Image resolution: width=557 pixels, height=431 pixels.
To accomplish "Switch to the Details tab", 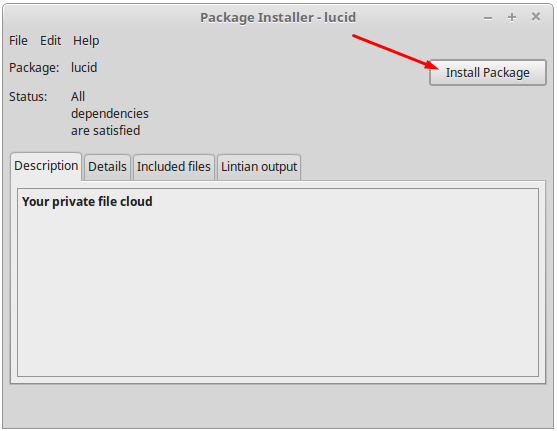I will pos(107,167).
